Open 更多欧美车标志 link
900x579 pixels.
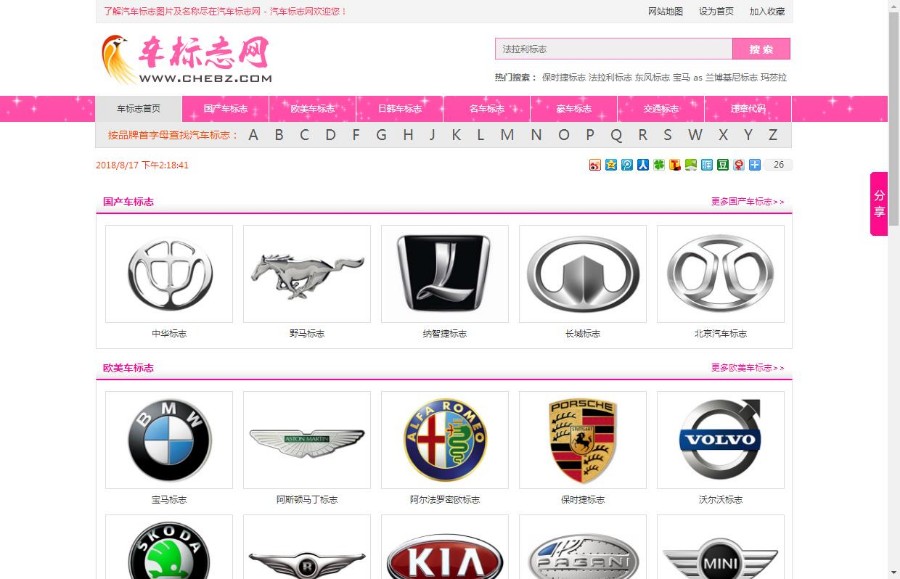[x=747, y=368]
